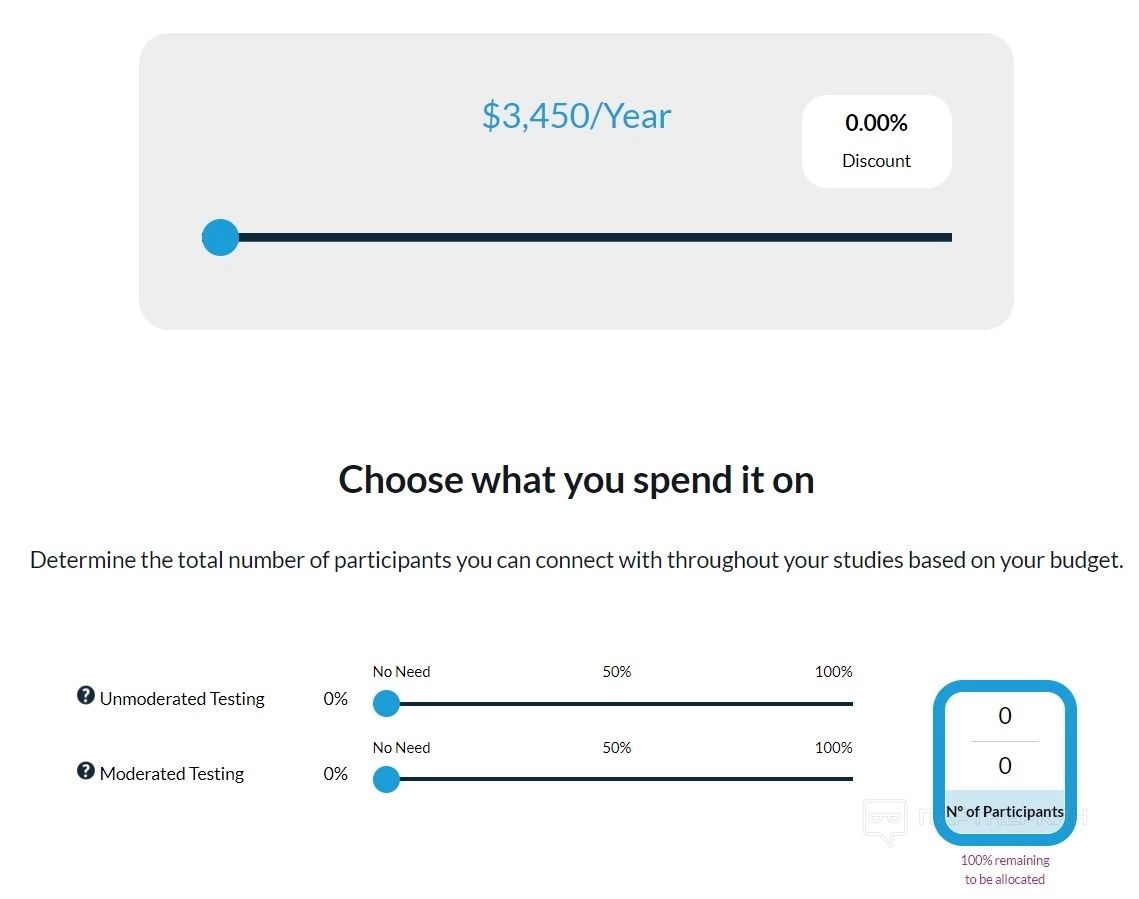1139x899 pixels.
Task: Click the help icon beside Unmoderated Testing
Action: coord(86,696)
